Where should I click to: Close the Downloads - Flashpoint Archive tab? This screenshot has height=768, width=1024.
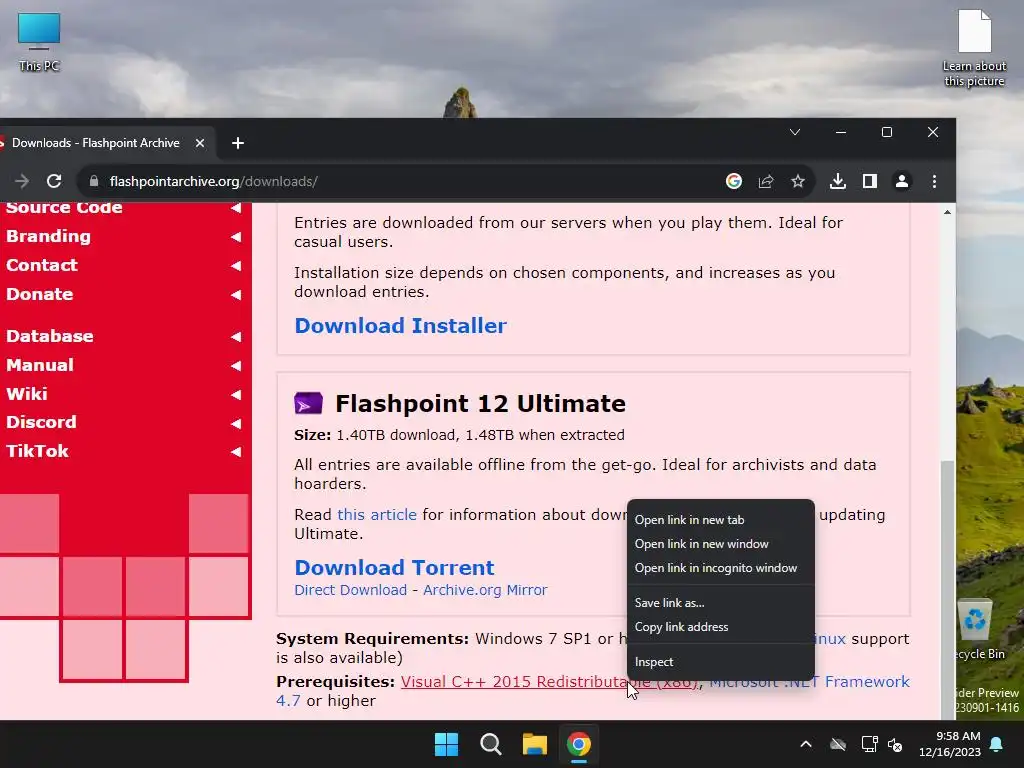(x=200, y=143)
